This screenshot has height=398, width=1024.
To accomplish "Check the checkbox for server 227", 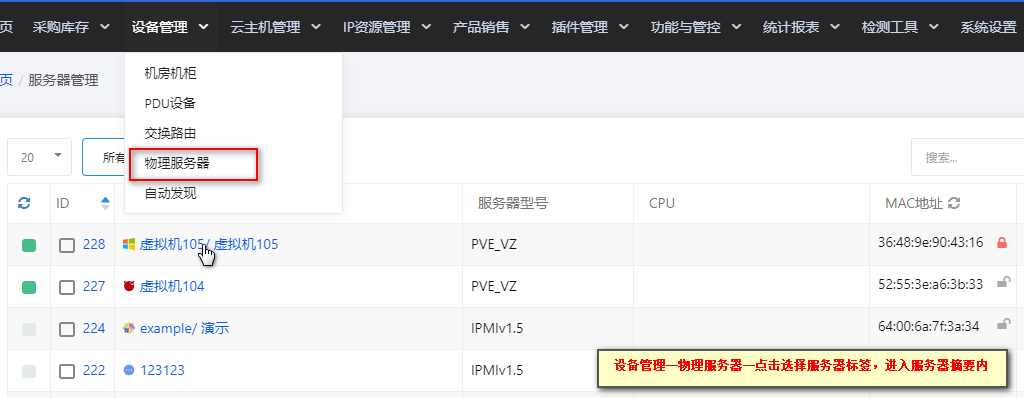I will pos(67,287).
